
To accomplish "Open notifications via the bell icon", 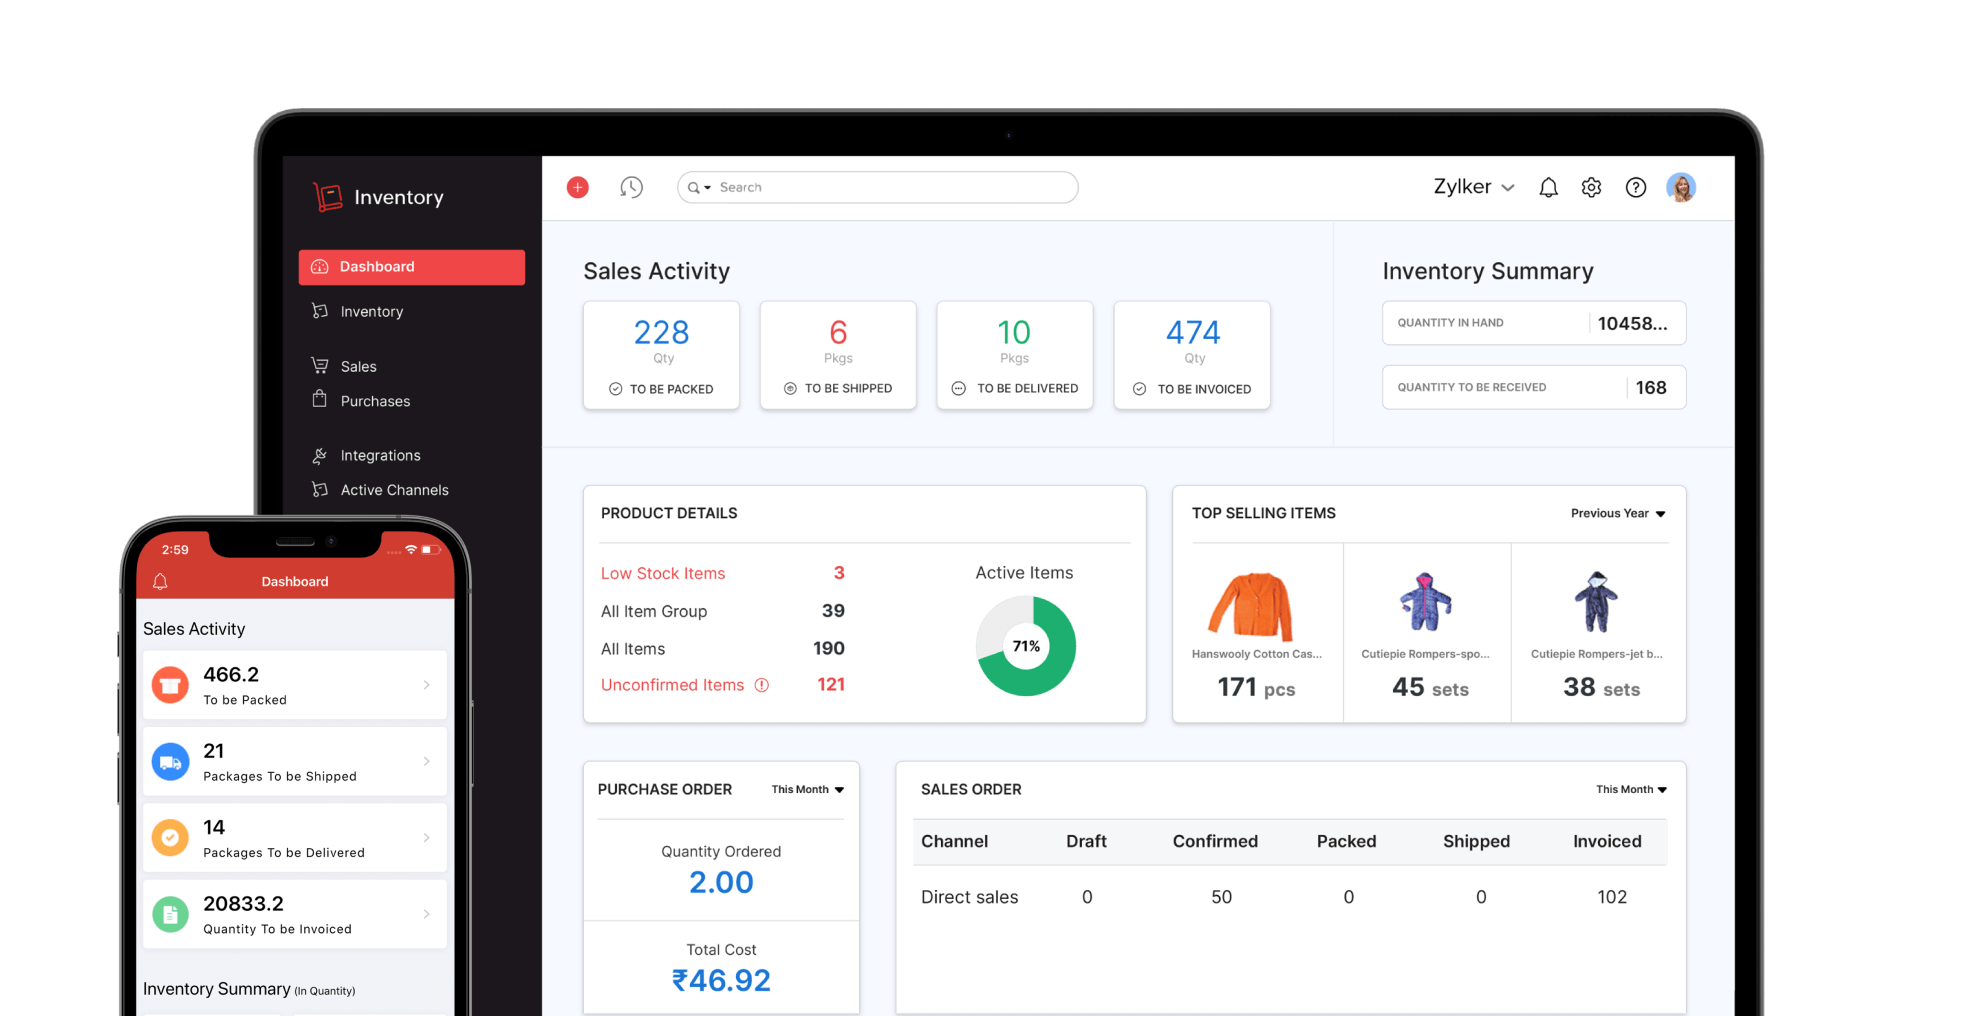I will (1548, 187).
